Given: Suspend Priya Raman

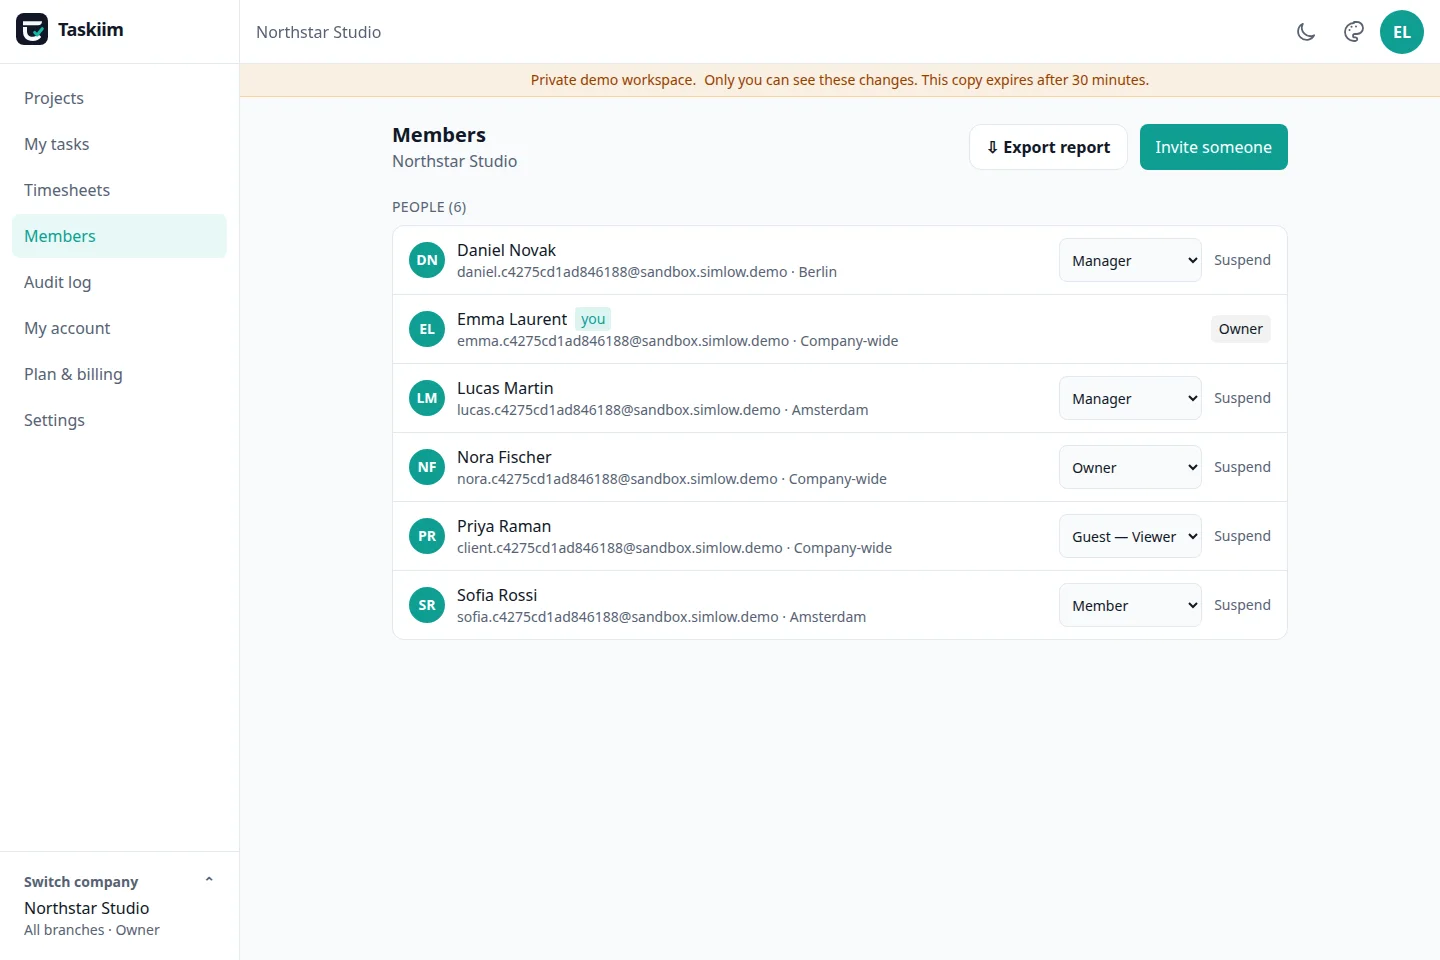Looking at the screenshot, I should 1242,536.
